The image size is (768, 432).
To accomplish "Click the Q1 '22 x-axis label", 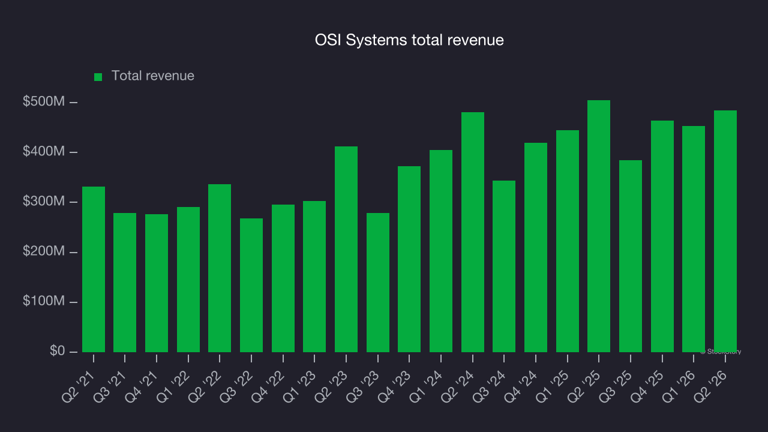I will tap(173, 387).
